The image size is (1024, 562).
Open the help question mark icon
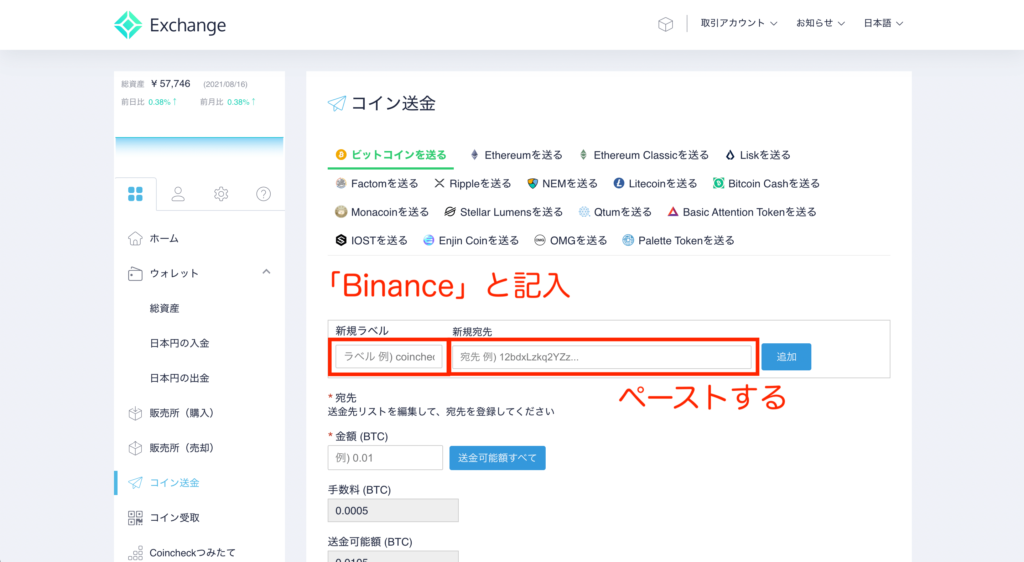click(x=263, y=194)
